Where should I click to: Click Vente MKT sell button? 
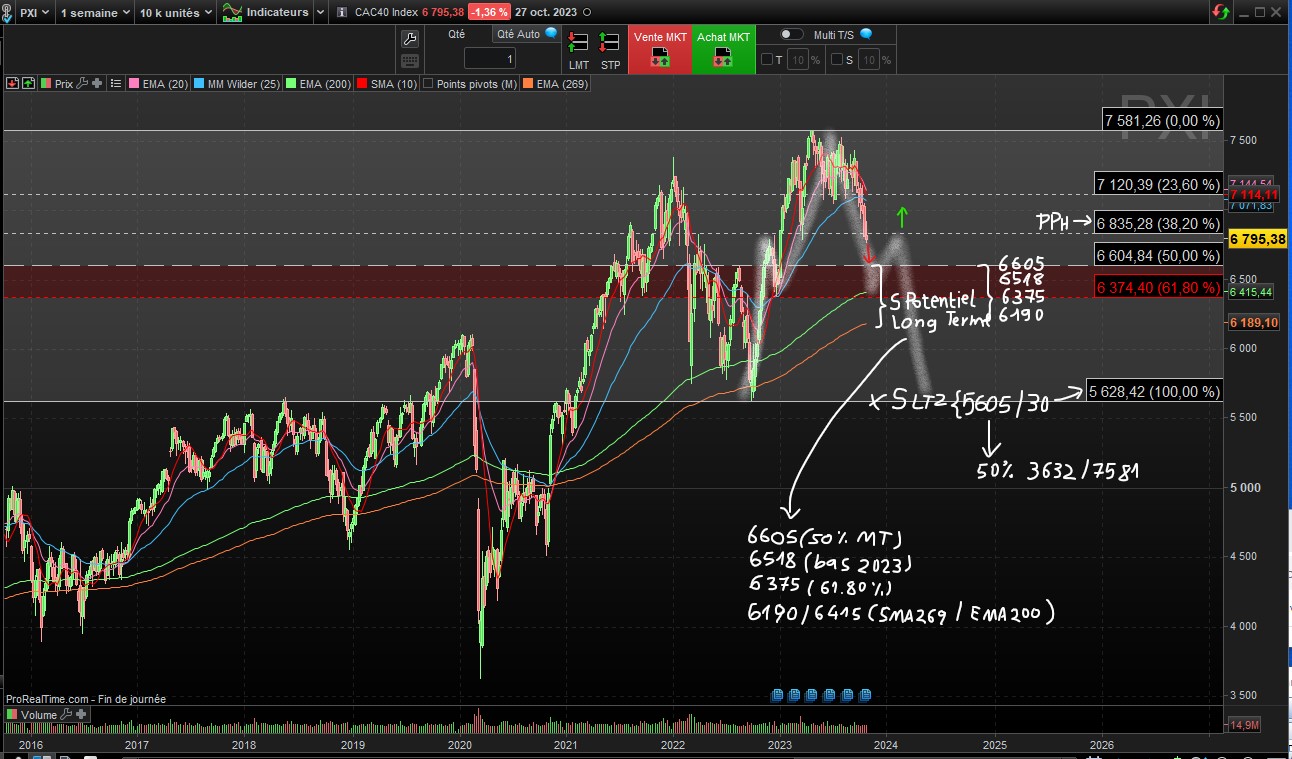pos(659,50)
